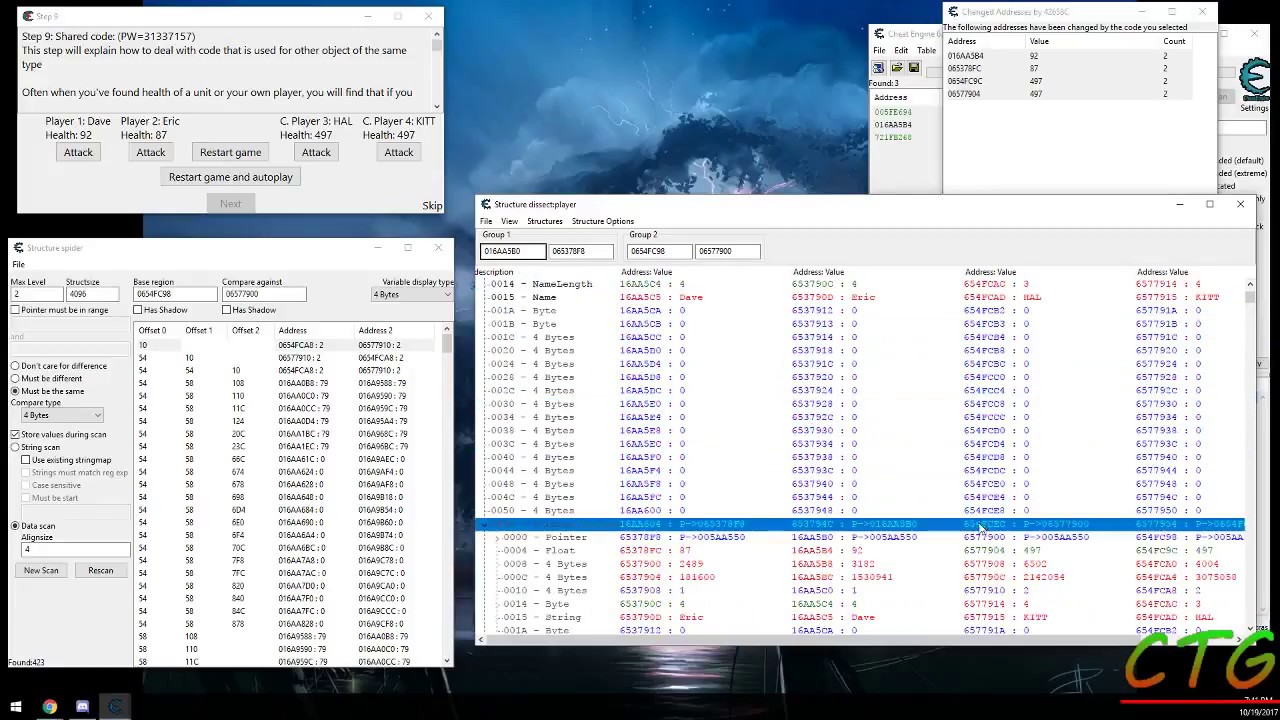Attack as Player 1 Dave
Screen dimensions: 1280x720
point(78,153)
